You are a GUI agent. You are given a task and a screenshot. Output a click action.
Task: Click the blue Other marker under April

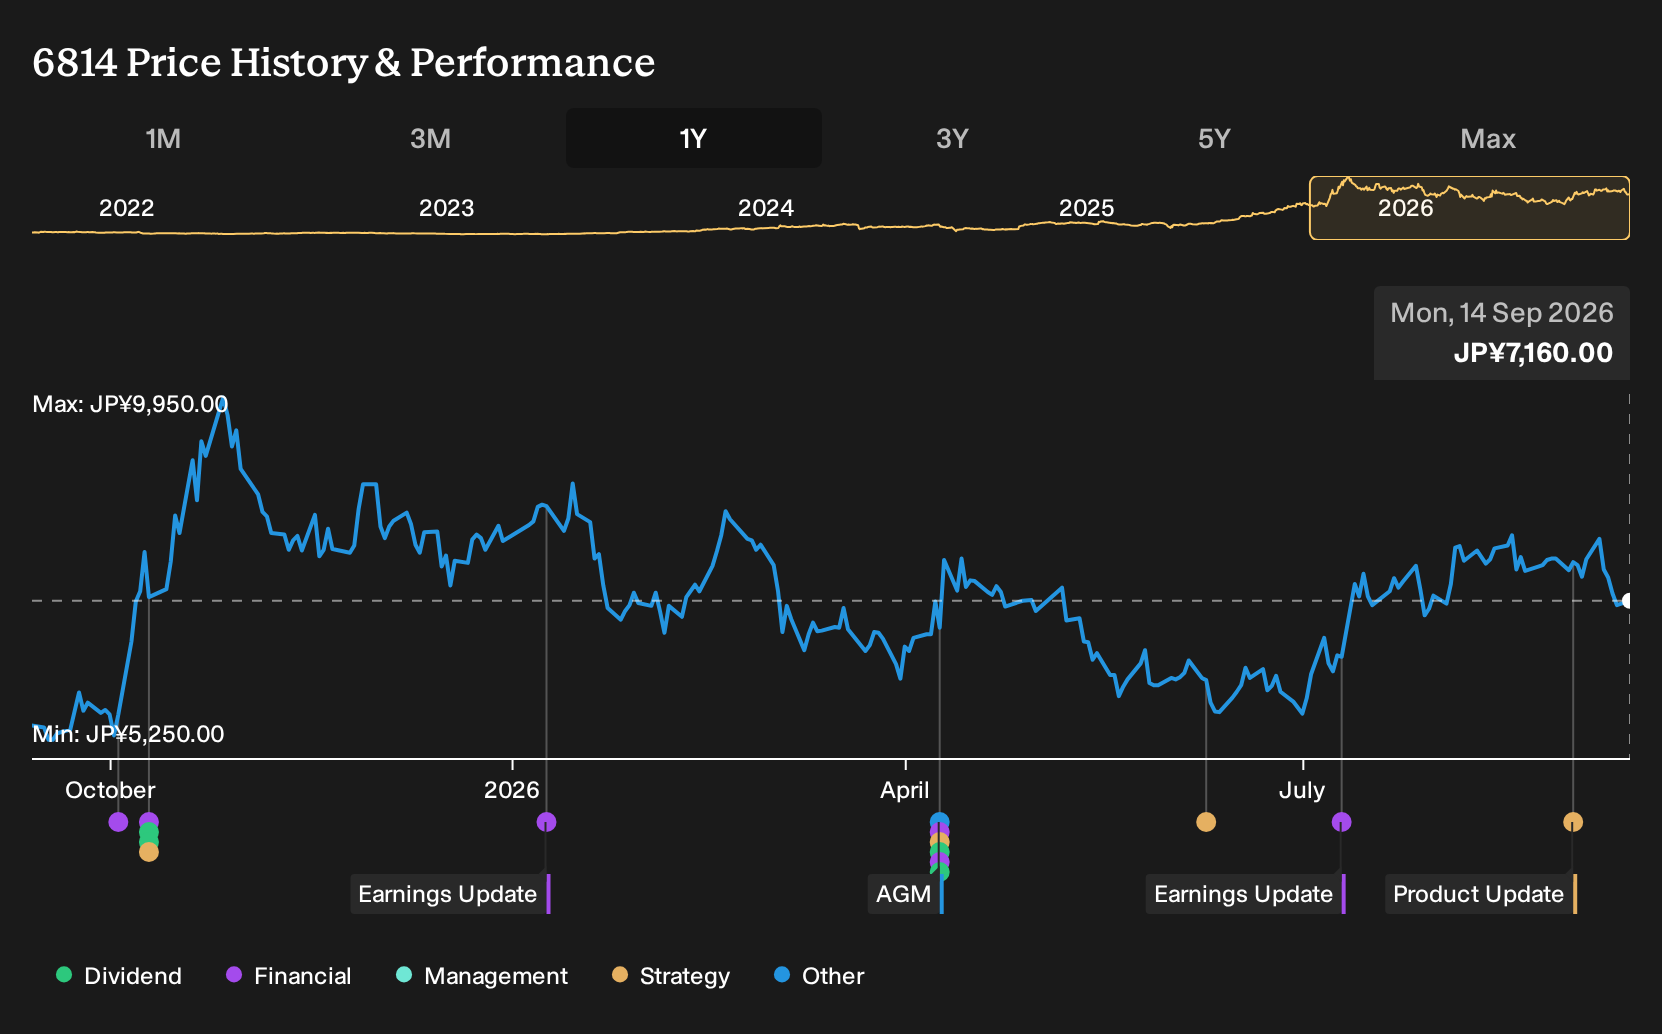(939, 821)
